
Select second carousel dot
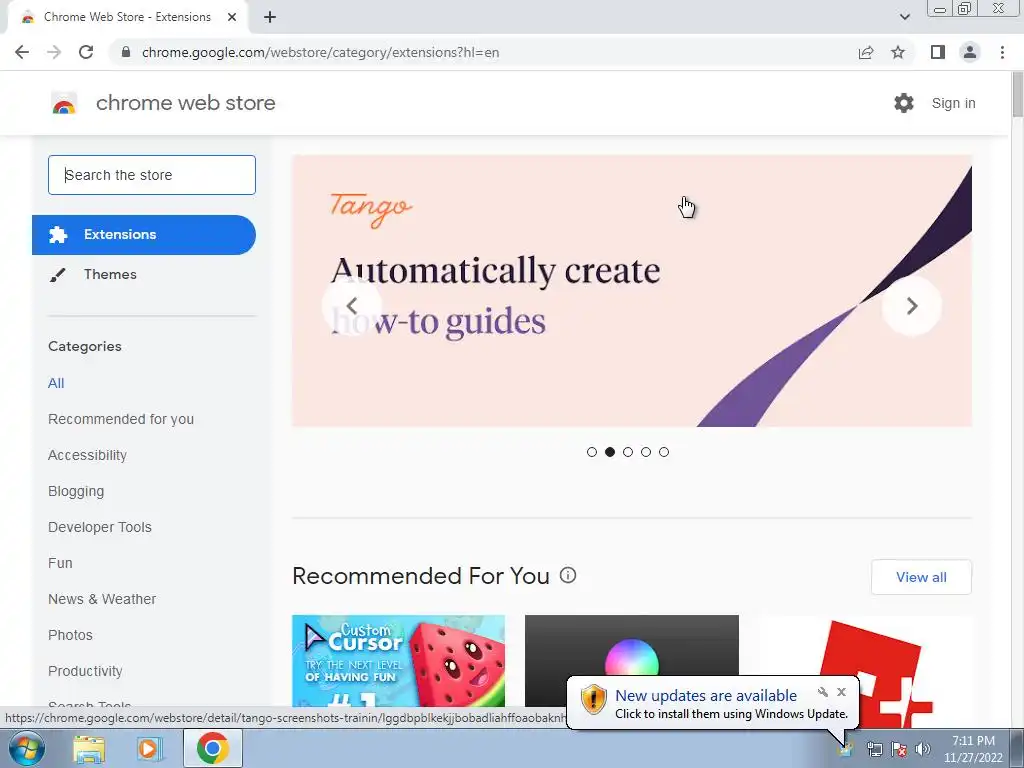610,452
